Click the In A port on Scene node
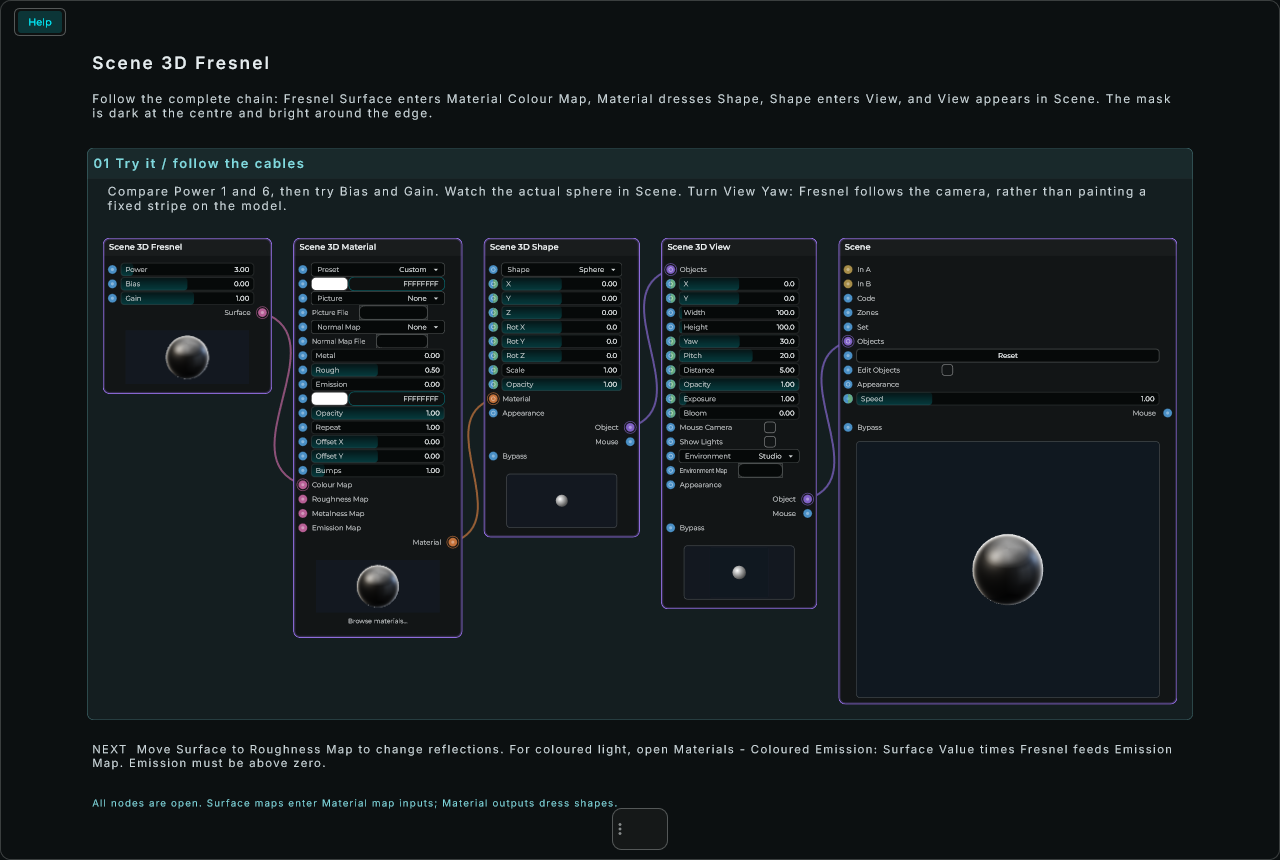This screenshot has width=1280, height=860. pos(848,270)
